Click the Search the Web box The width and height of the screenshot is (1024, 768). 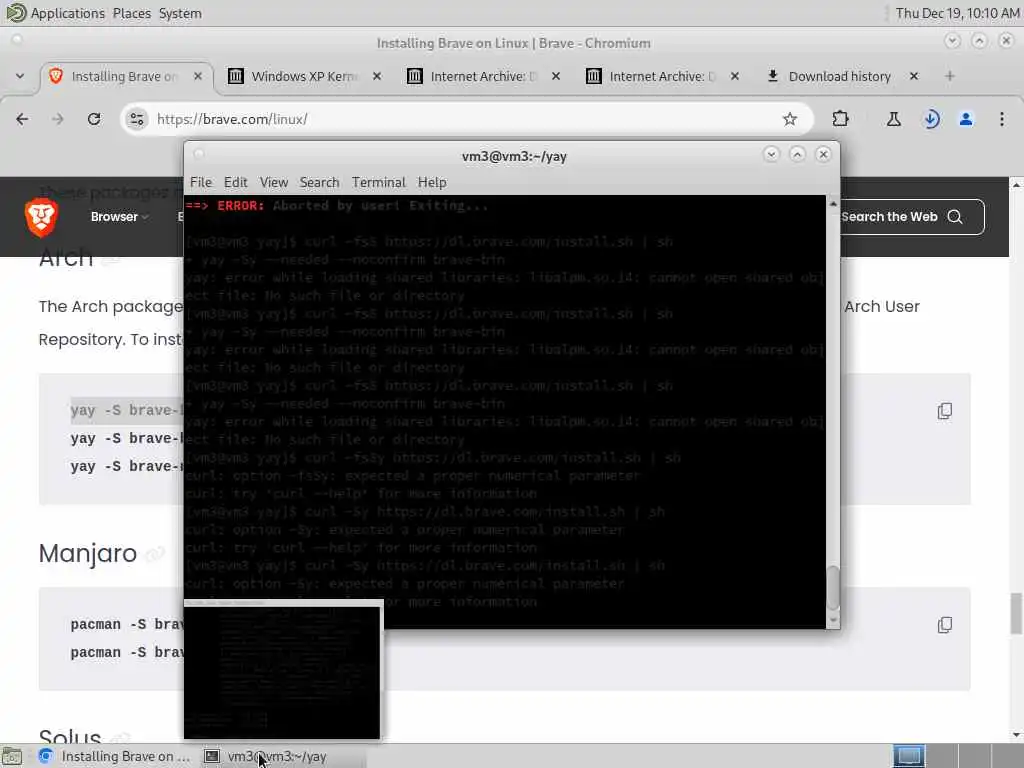(911, 217)
